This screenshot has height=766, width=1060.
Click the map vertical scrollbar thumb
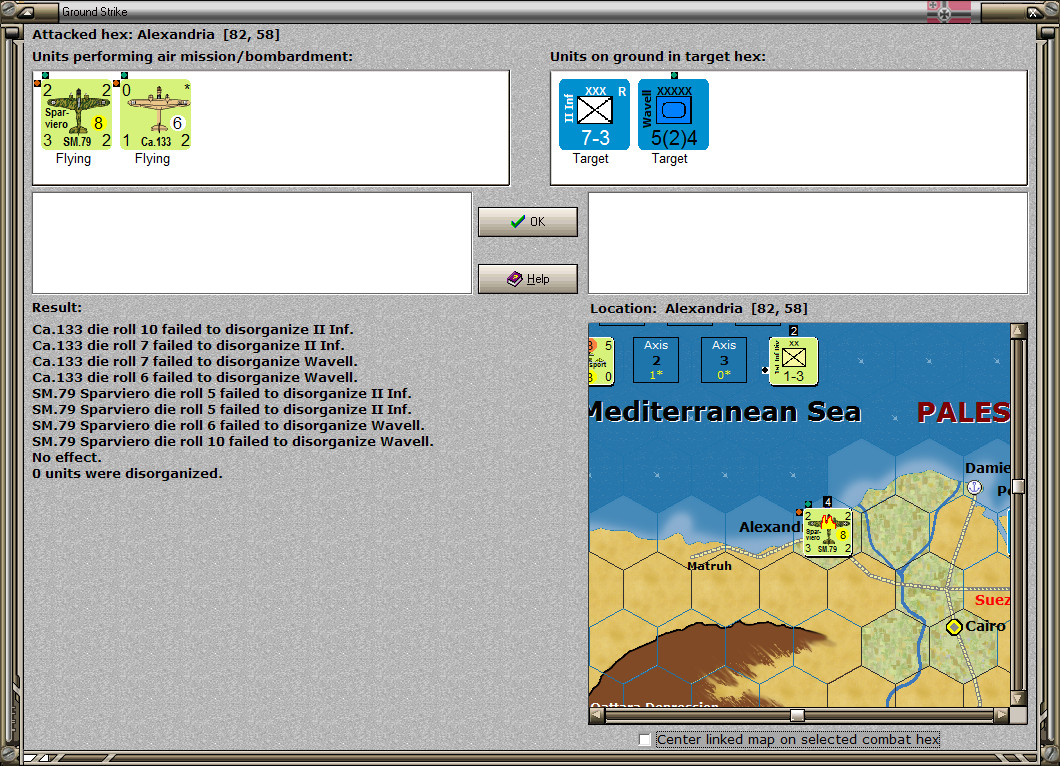point(1018,486)
